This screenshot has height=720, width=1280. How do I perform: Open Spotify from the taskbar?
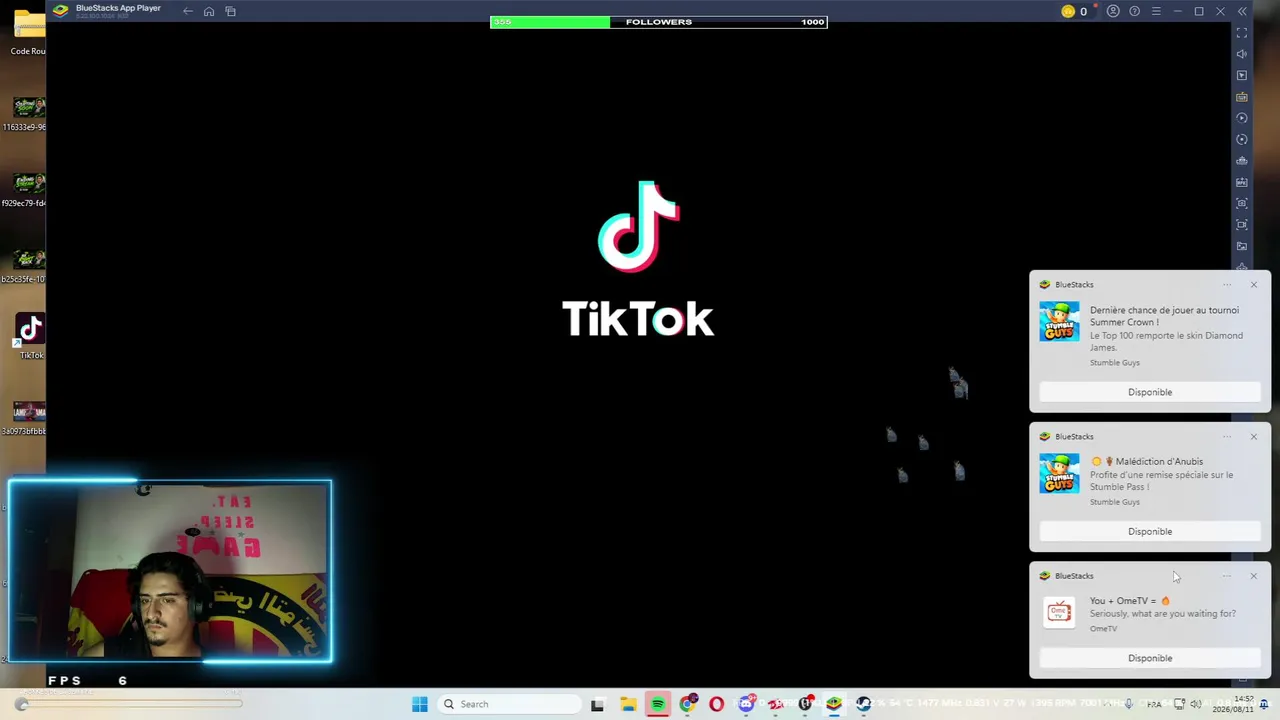[x=658, y=704]
